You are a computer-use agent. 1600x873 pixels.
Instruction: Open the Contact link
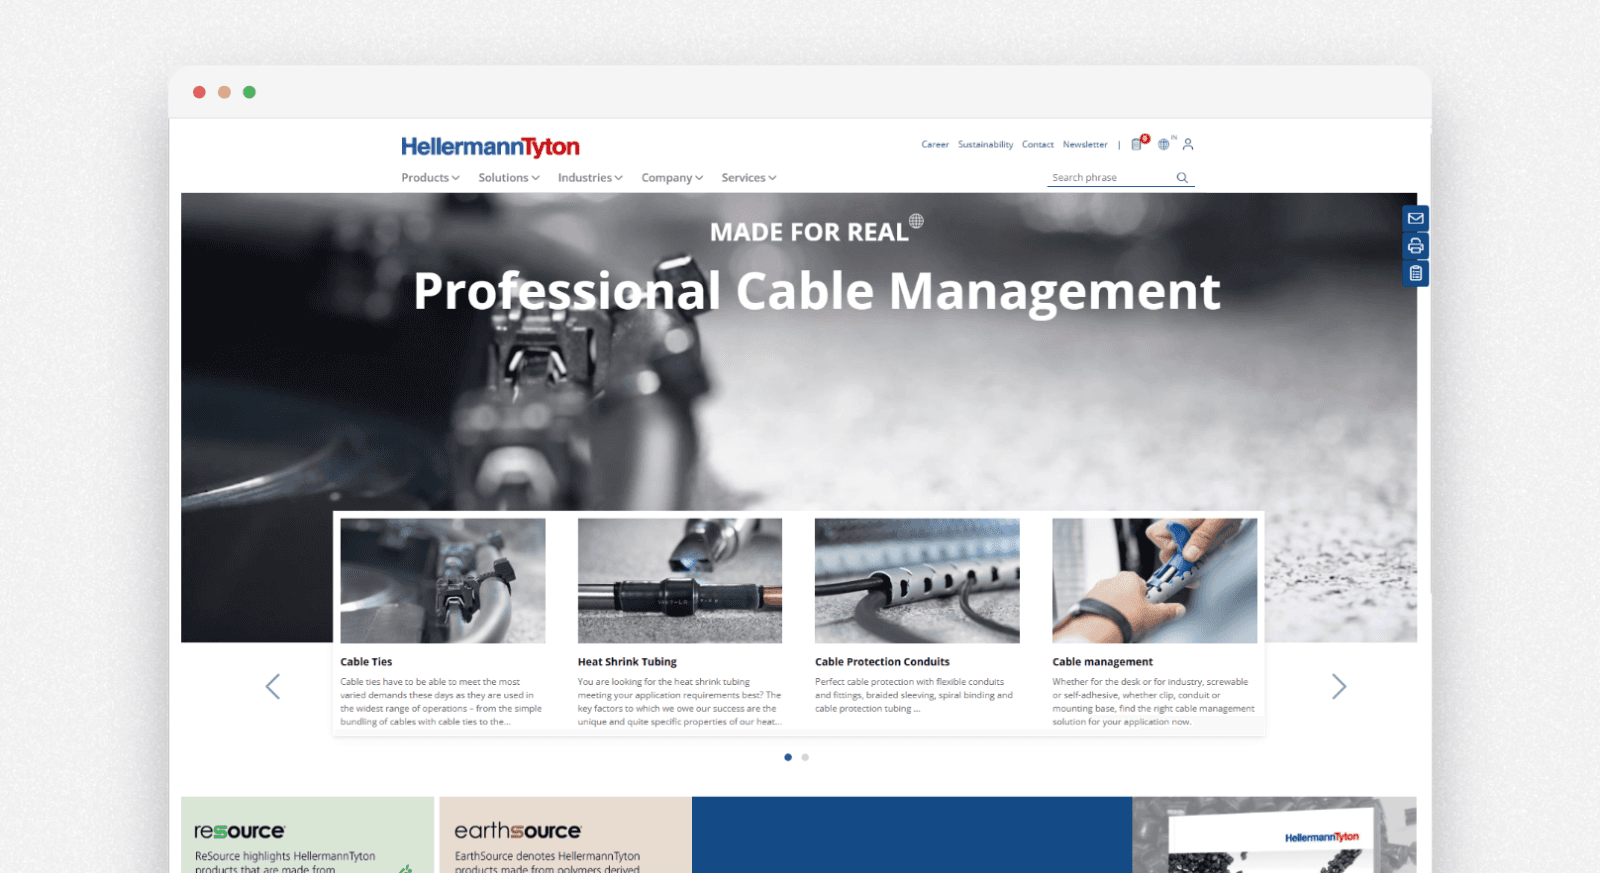click(1038, 144)
